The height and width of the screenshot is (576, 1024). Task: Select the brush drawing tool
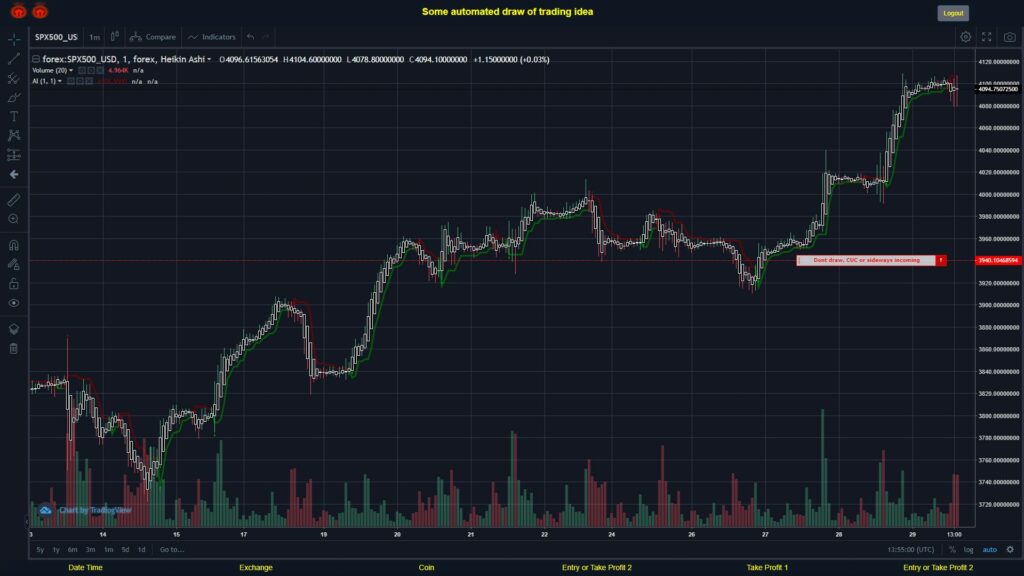click(14, 97)
